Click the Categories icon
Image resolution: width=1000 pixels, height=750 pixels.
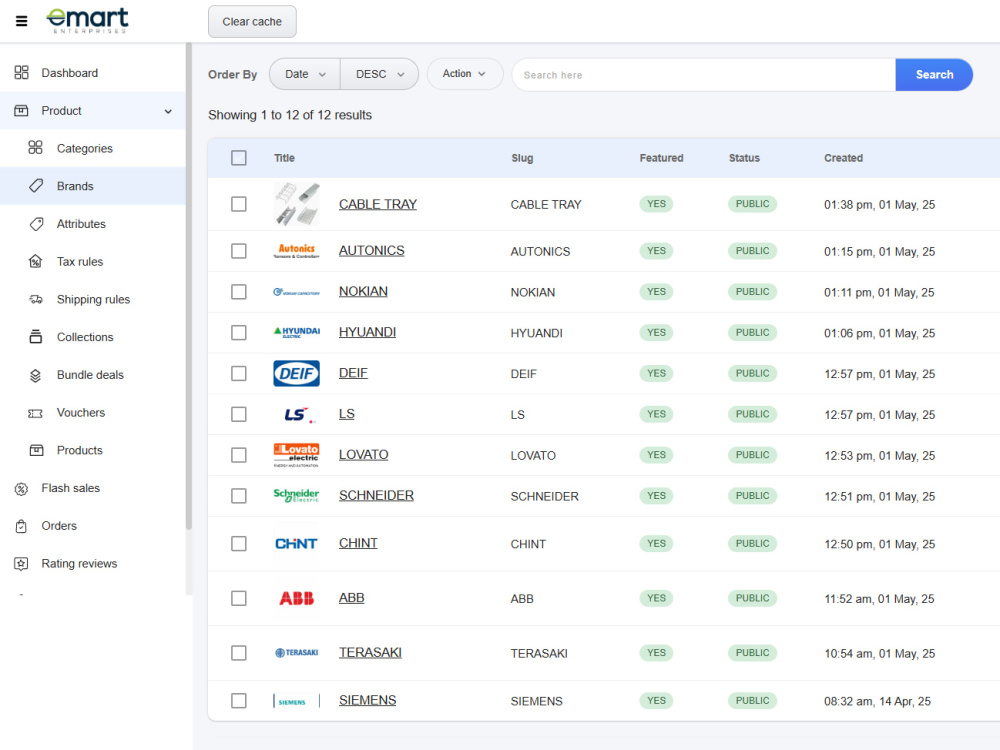coord(36,148)
